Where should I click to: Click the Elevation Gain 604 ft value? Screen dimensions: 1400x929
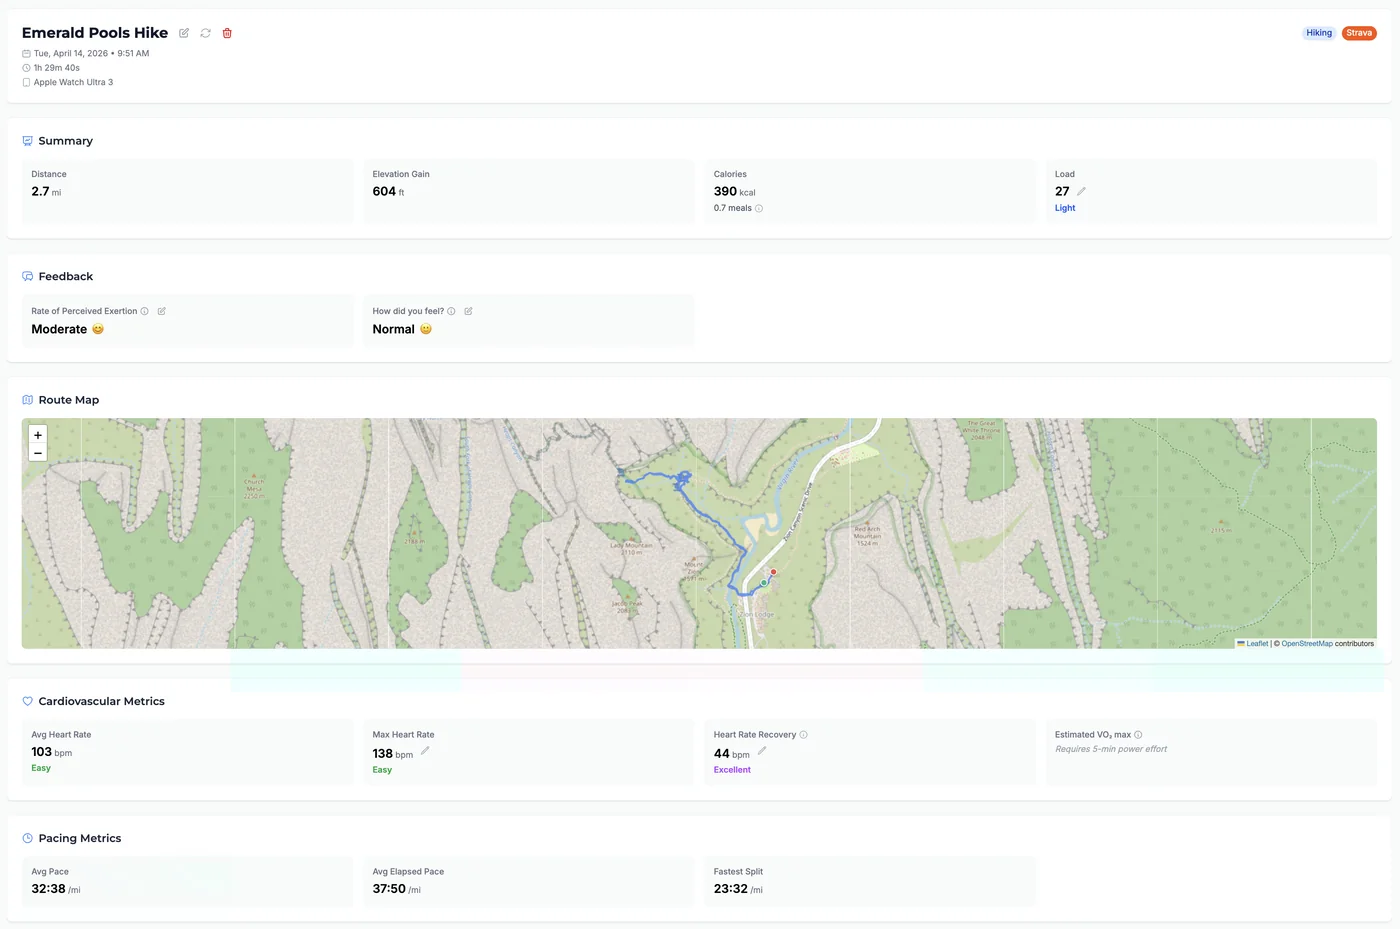coord(389,191)
